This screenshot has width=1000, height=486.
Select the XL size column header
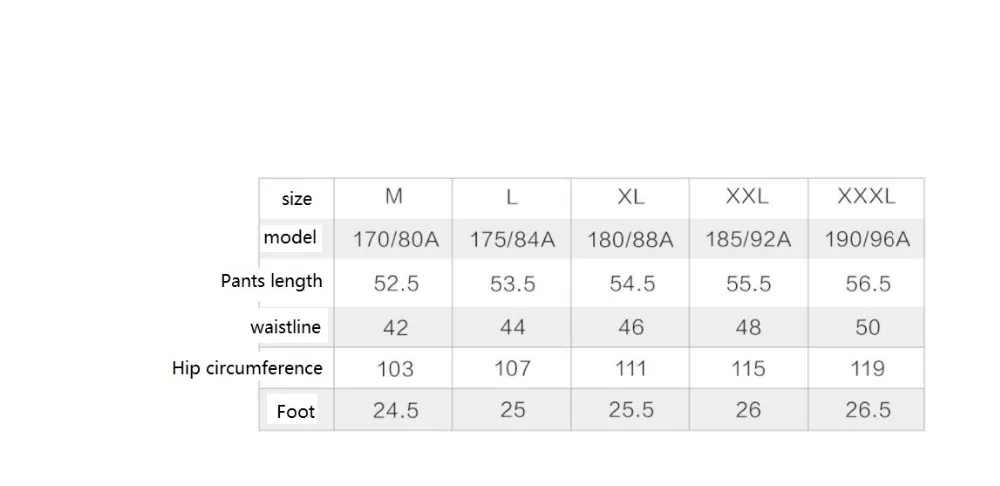[x=631, y=196]
